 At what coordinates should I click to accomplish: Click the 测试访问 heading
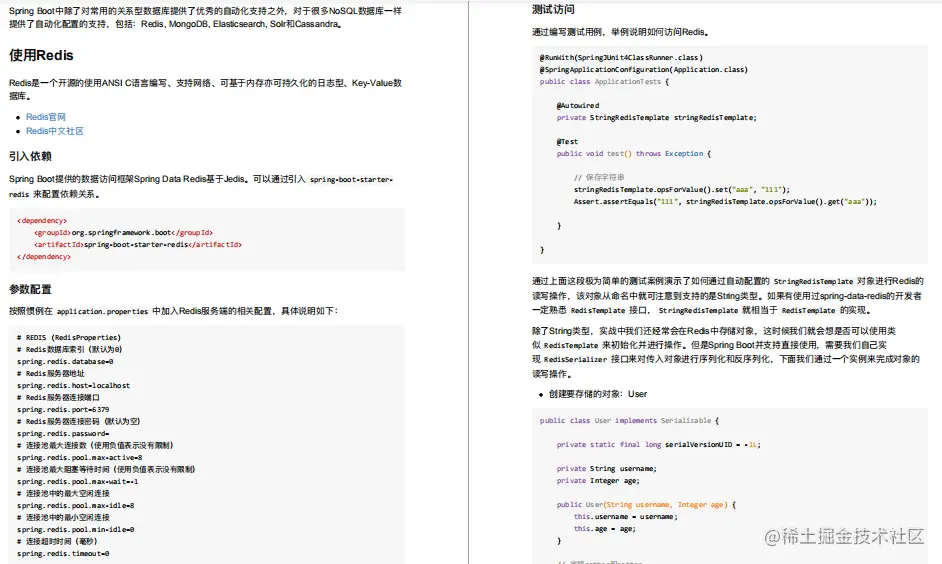coord(553,10)
